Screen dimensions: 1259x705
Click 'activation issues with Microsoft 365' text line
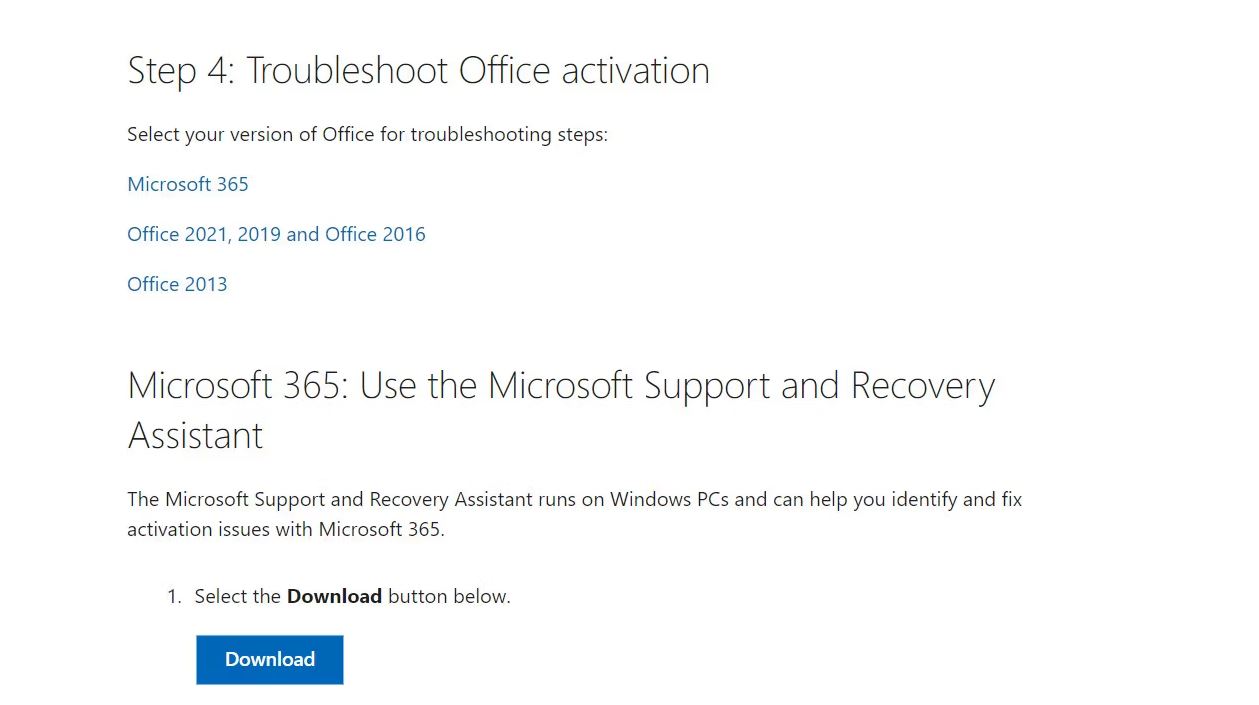(x=285, y=529)
